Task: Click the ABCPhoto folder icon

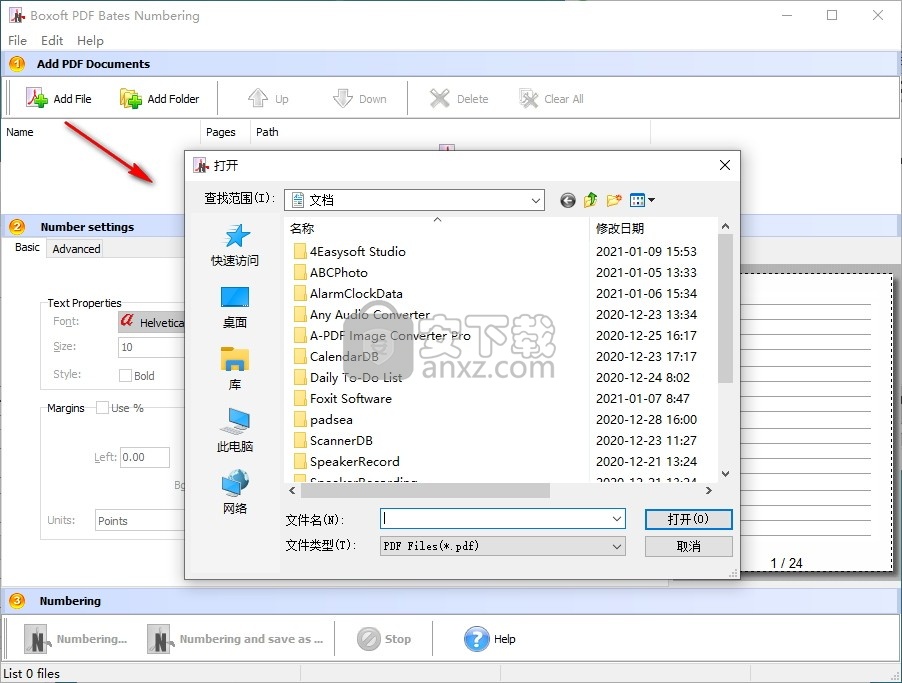Action: pyautogui.click(x=300, y=272)
